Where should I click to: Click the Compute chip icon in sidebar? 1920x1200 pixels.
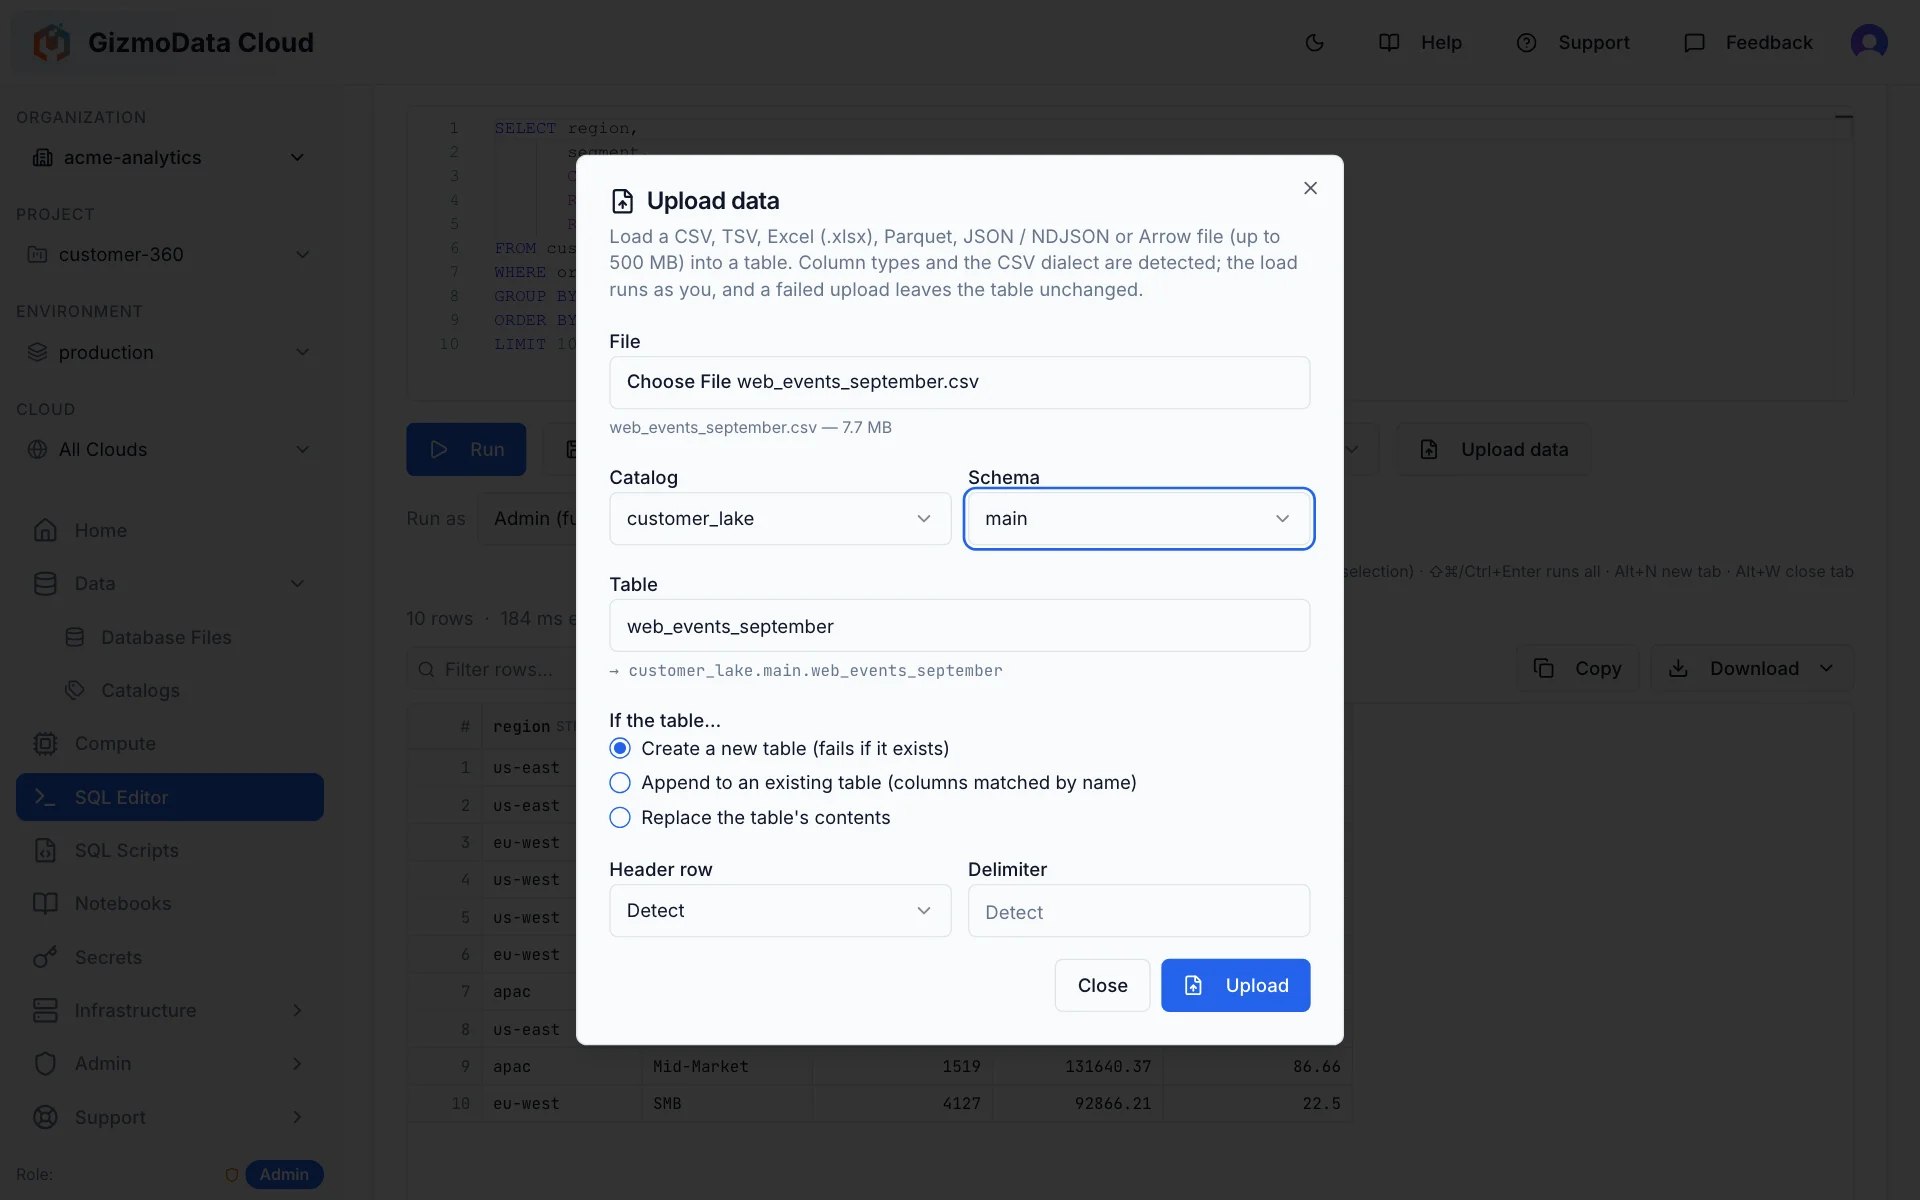pyautogui.click(x=45, y=744)
